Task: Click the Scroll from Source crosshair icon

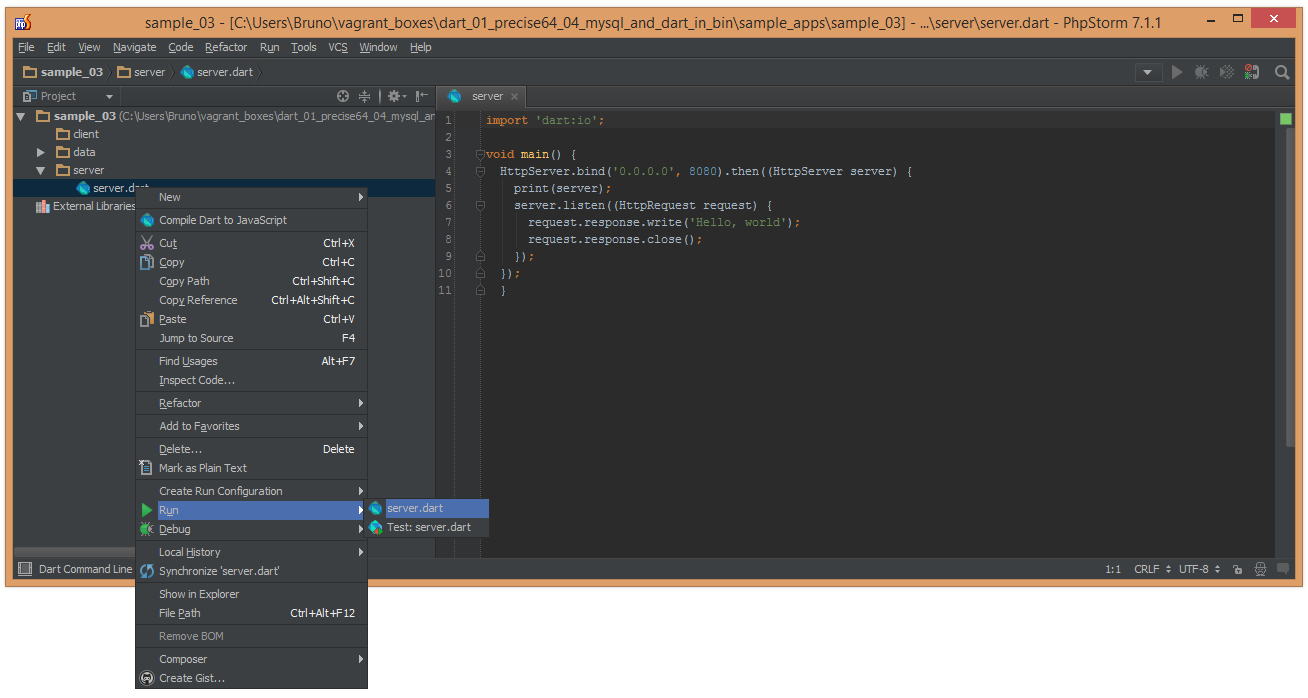Action: pyautogui.click(x=343, y=96)
